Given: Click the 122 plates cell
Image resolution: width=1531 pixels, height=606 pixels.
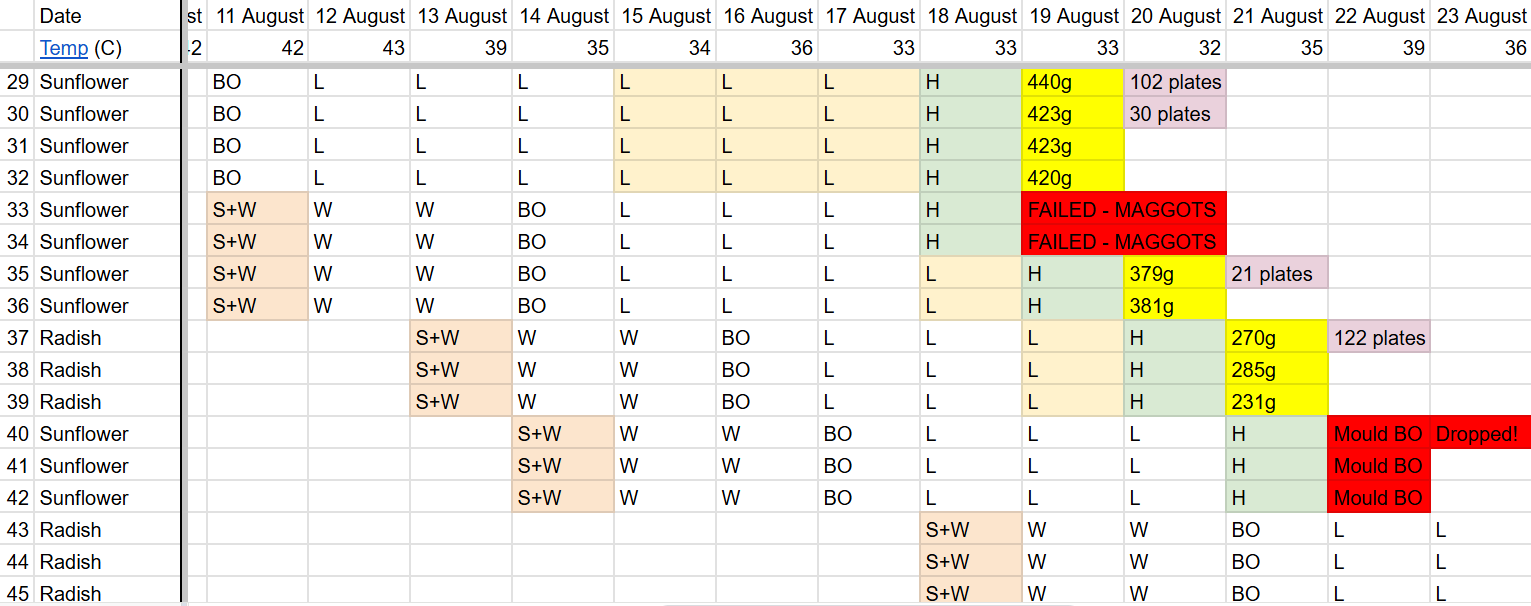Looking at the screenshot, I should pyautogui.click(x=1379, y=338).
